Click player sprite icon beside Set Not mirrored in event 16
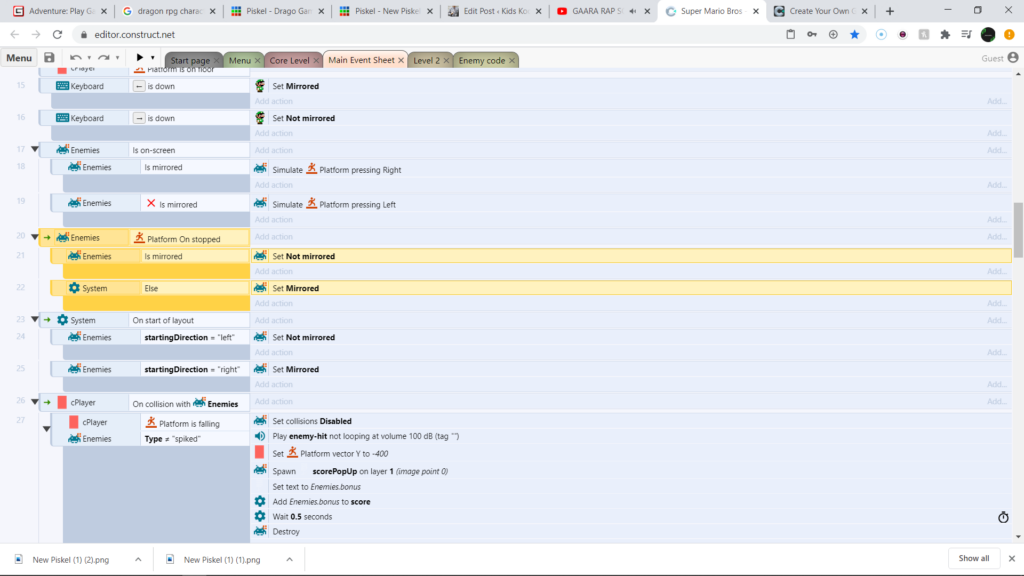This screenshot has height=576, width=1024. coord(260,118)
